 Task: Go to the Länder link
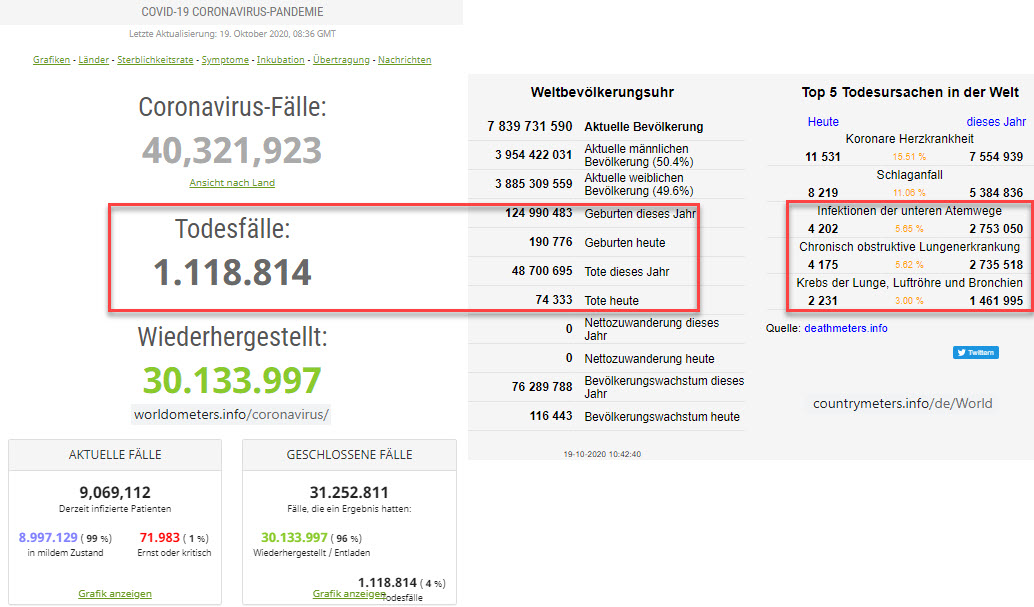tap(94, 60)
